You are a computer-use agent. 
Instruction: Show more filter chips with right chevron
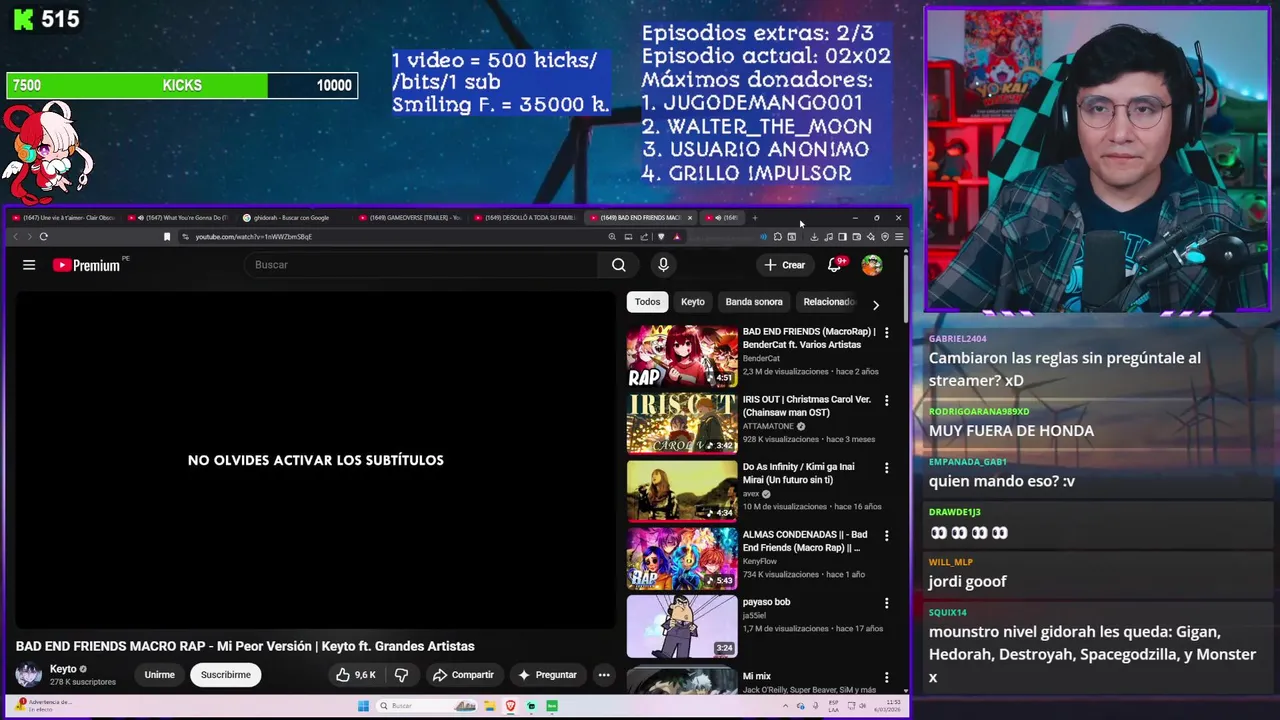(x=876, y=304)
